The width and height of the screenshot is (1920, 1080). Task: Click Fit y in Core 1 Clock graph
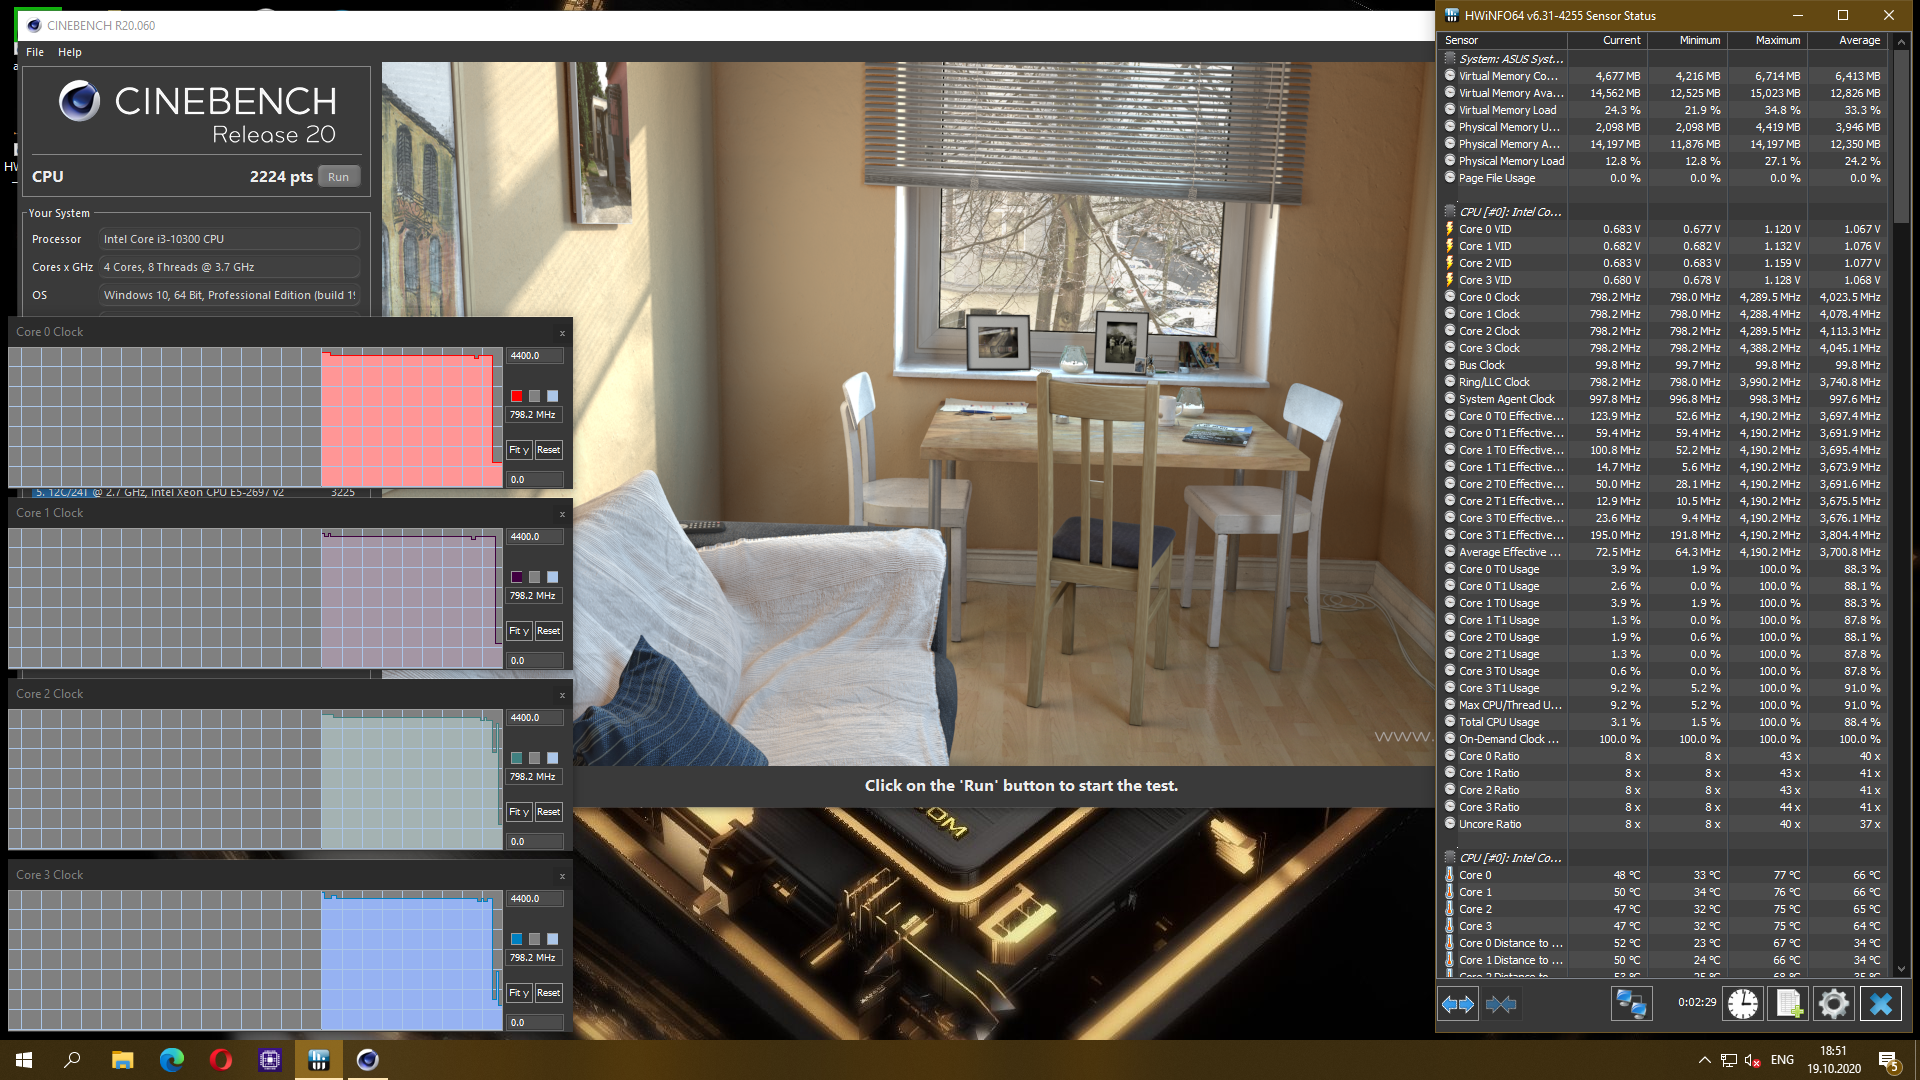click(x=518, y=631)
